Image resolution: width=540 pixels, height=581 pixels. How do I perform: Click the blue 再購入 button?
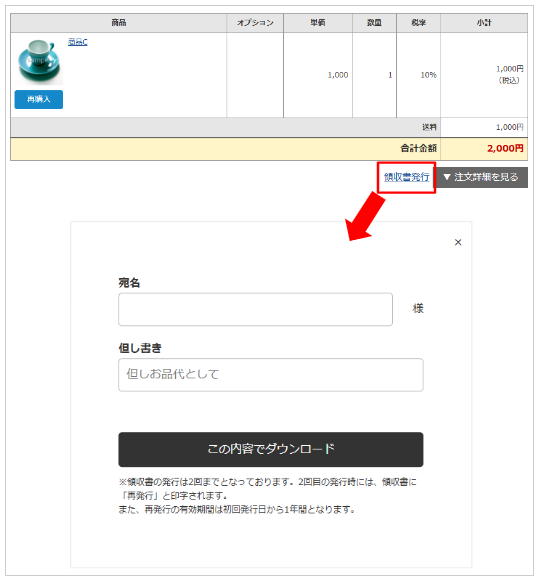(x=39, y=99)
